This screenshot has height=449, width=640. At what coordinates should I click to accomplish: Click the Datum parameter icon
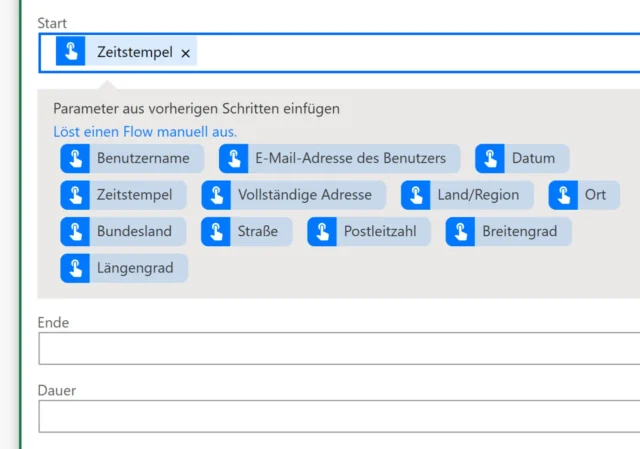point(490,159)
